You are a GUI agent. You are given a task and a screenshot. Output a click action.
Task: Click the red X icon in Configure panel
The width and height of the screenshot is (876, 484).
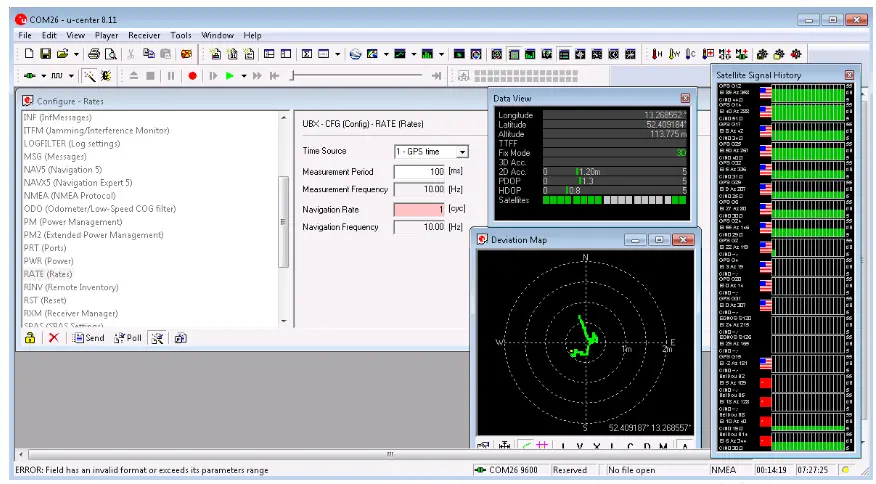[x=53, y=338]
